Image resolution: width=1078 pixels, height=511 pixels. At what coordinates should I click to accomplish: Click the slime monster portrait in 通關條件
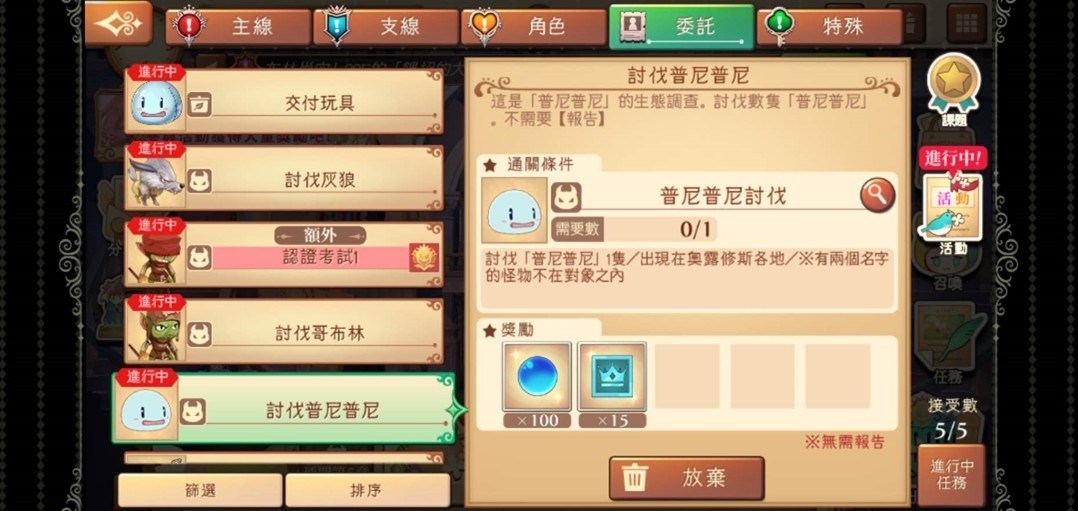[514, 210]
